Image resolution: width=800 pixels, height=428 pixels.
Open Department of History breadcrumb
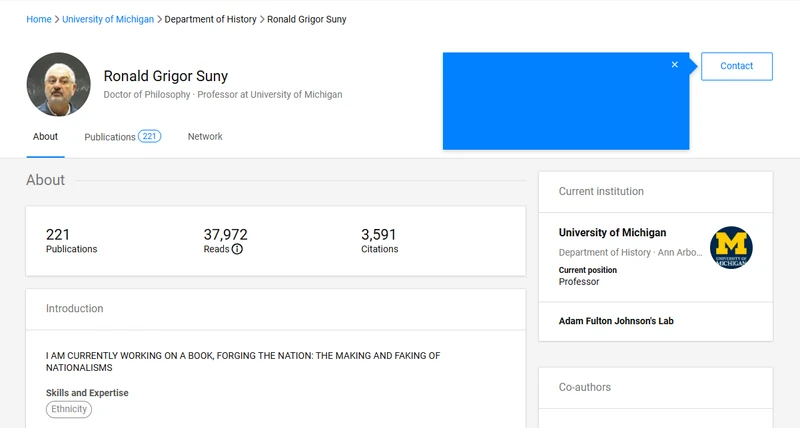[210, 19]
